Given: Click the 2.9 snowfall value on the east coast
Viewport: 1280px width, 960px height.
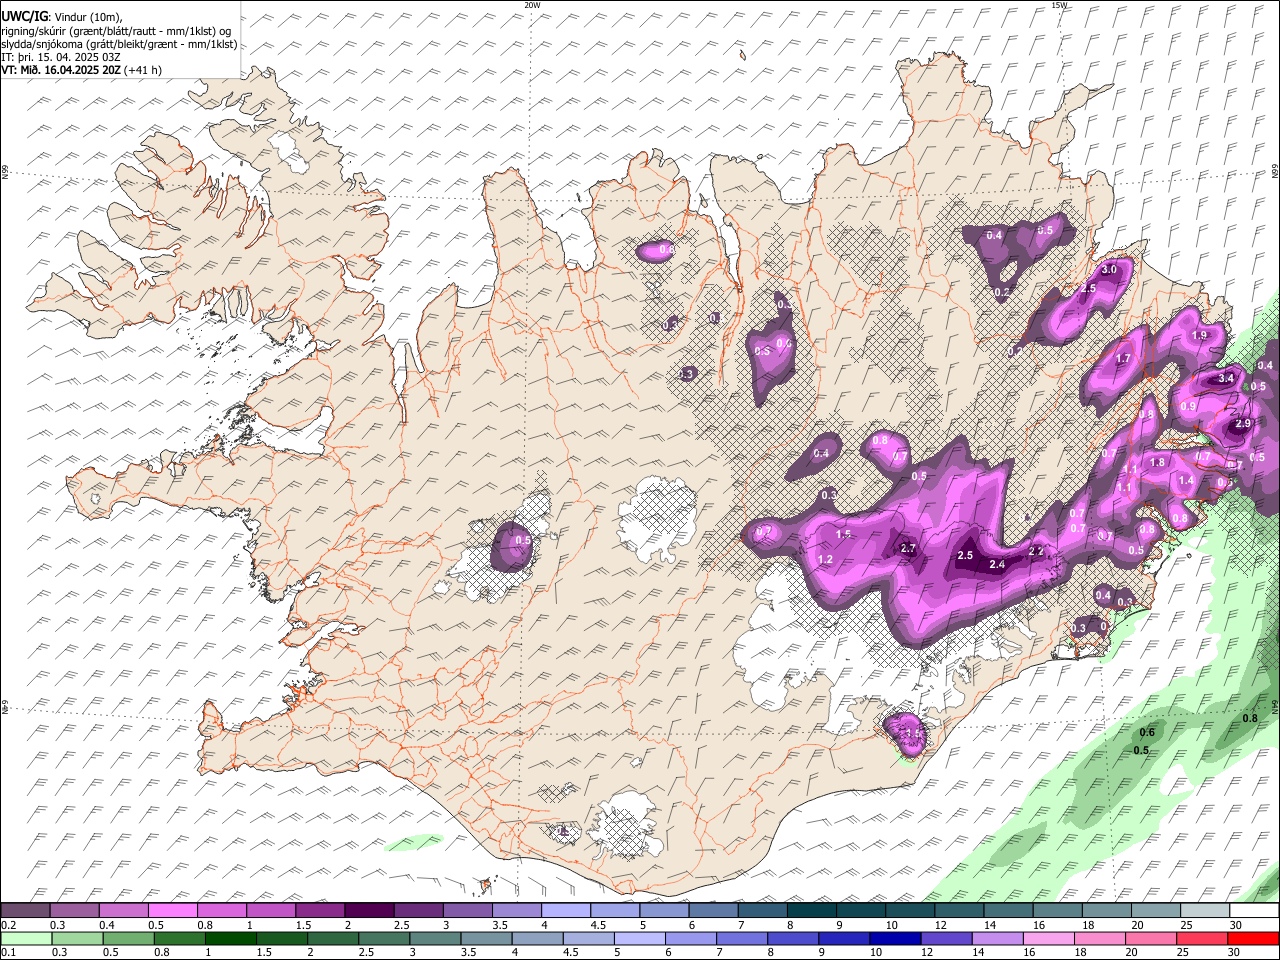Looking at the screenshot, I should (x=1243, y=424).
